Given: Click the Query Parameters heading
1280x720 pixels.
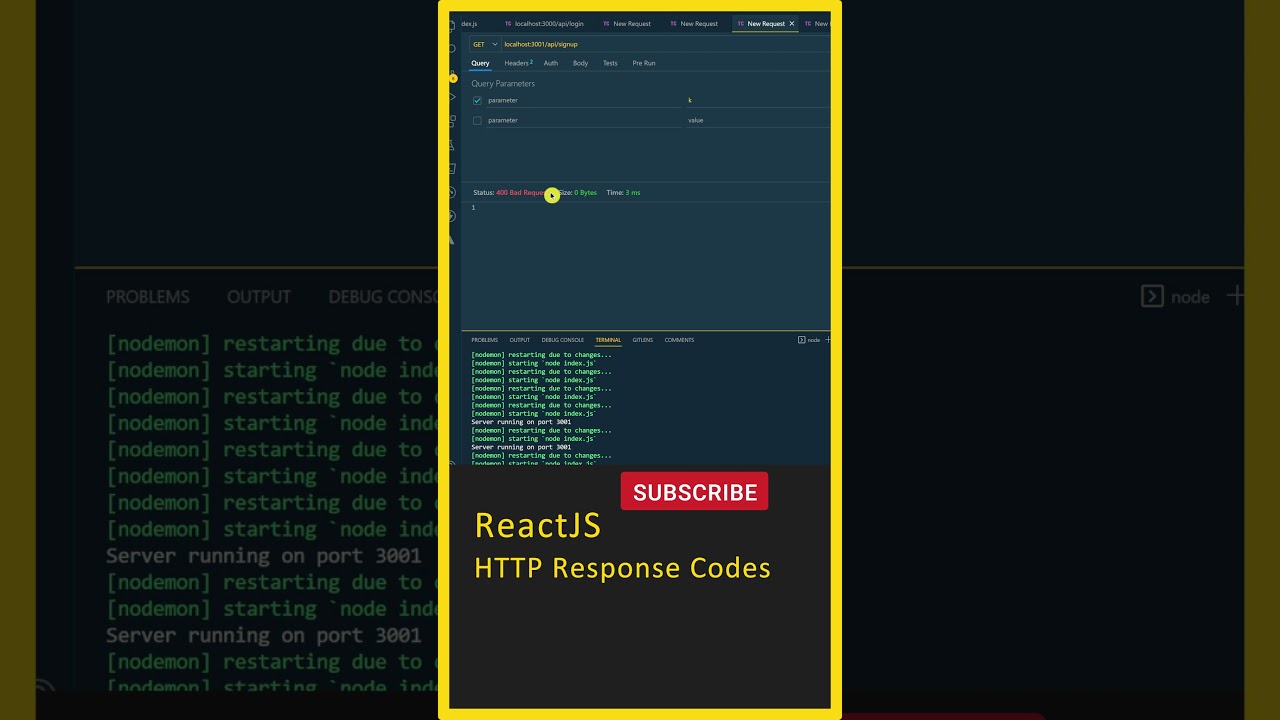Looking at the screenshot, I should point(503,84).
